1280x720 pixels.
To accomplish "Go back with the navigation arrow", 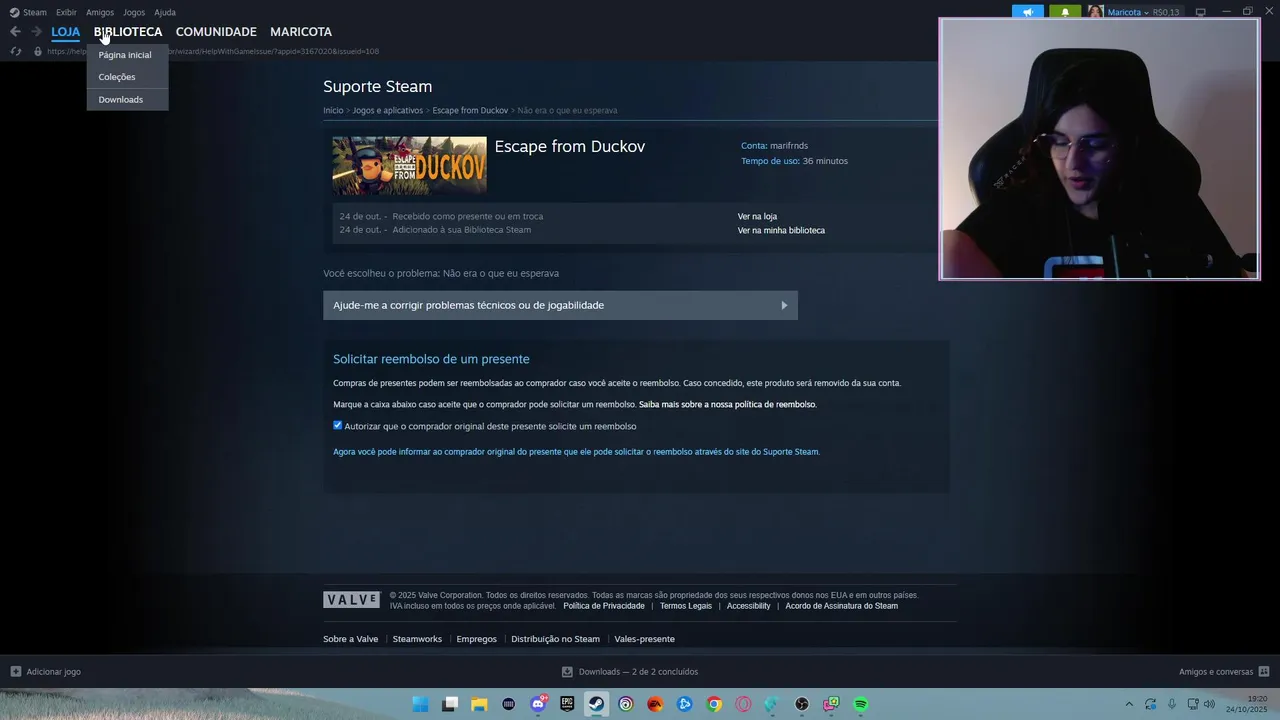I will point(15,32).
